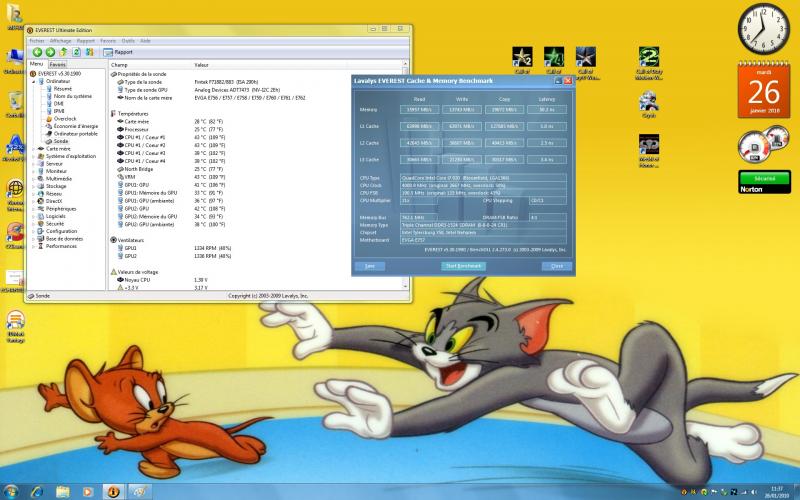Collapse the Ordinateur tree node

pos(34,81)
